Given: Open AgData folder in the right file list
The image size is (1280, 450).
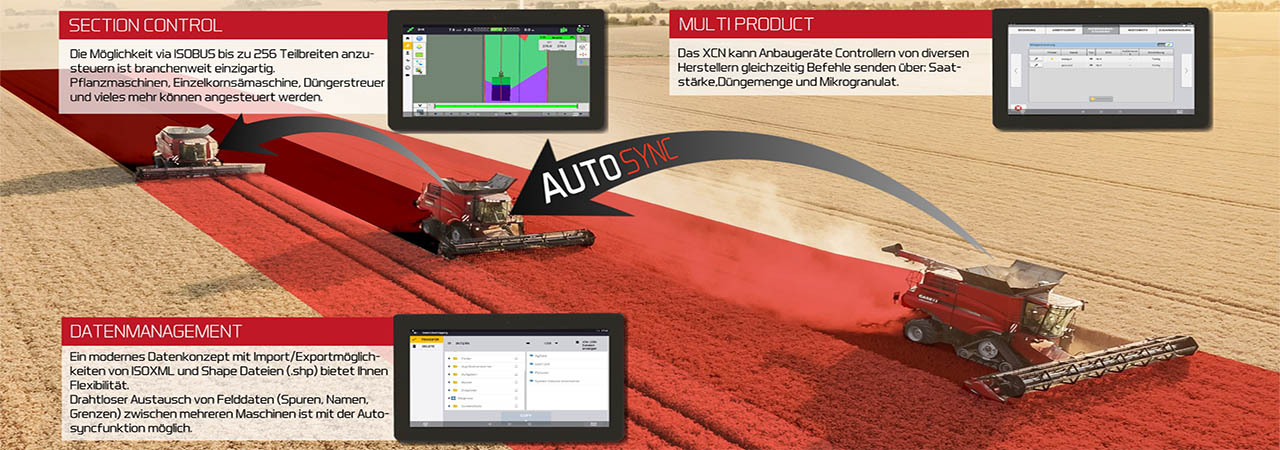Looking at the screenshot, I should (540, 356).
